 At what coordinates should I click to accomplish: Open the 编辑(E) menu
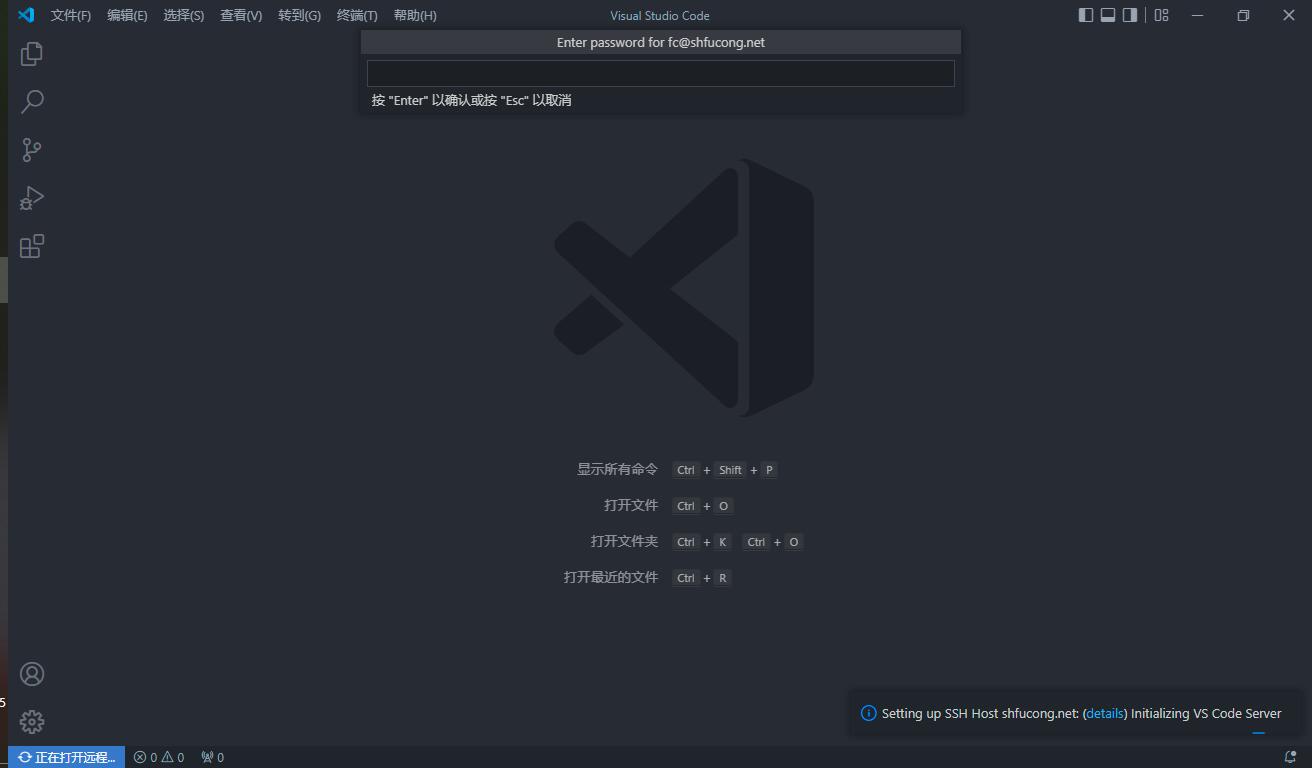click(x=127, y=15)
